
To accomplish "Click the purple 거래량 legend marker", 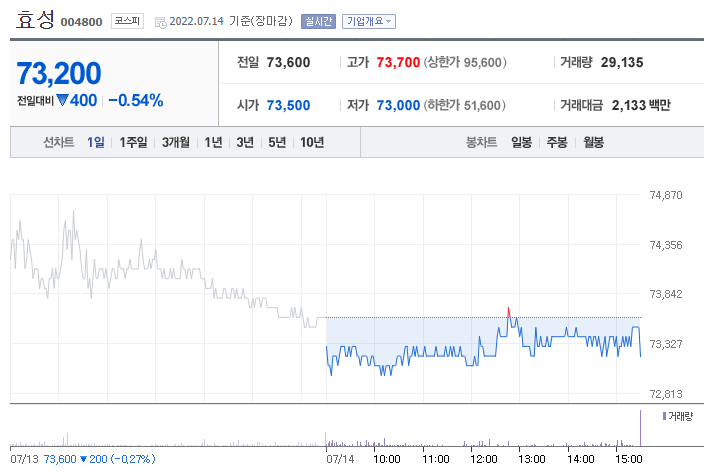I will (664, 416).
